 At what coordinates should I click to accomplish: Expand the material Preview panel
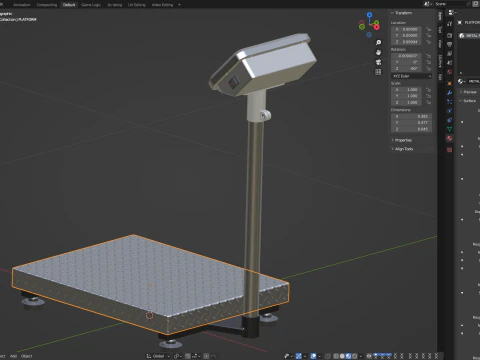click(468, 92)
